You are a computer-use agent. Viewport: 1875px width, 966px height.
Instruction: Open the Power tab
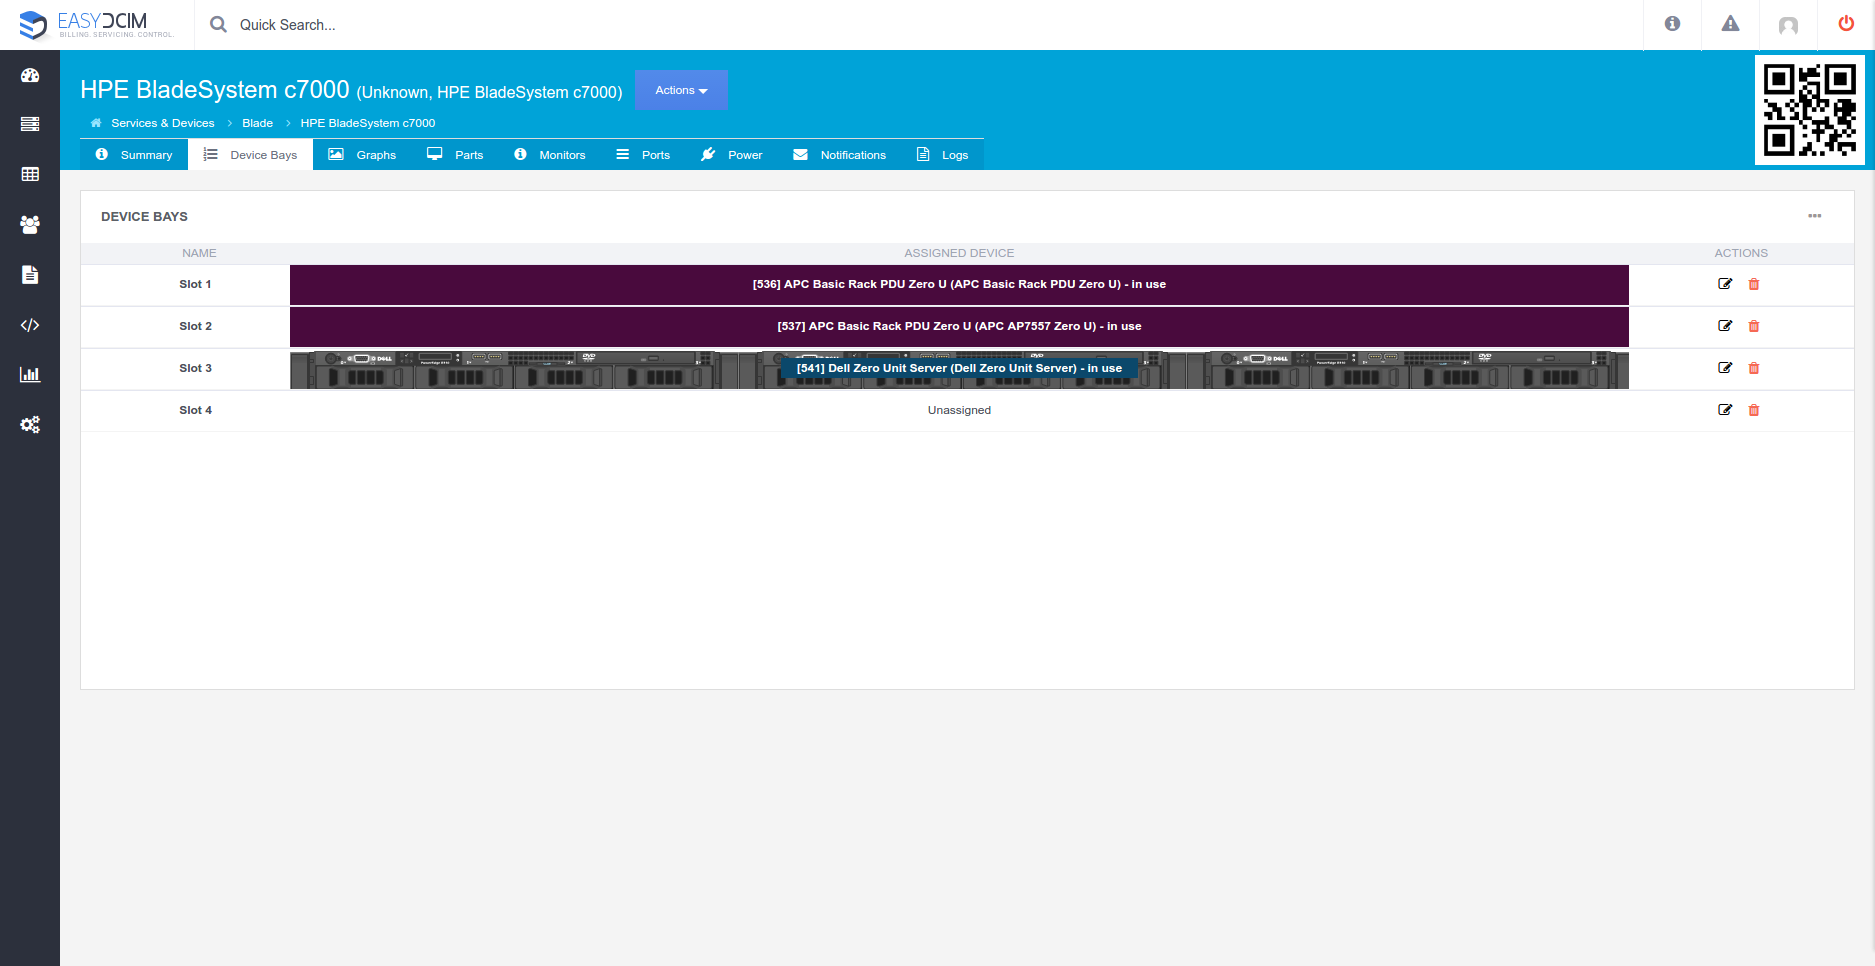click(x=731, y=155)
